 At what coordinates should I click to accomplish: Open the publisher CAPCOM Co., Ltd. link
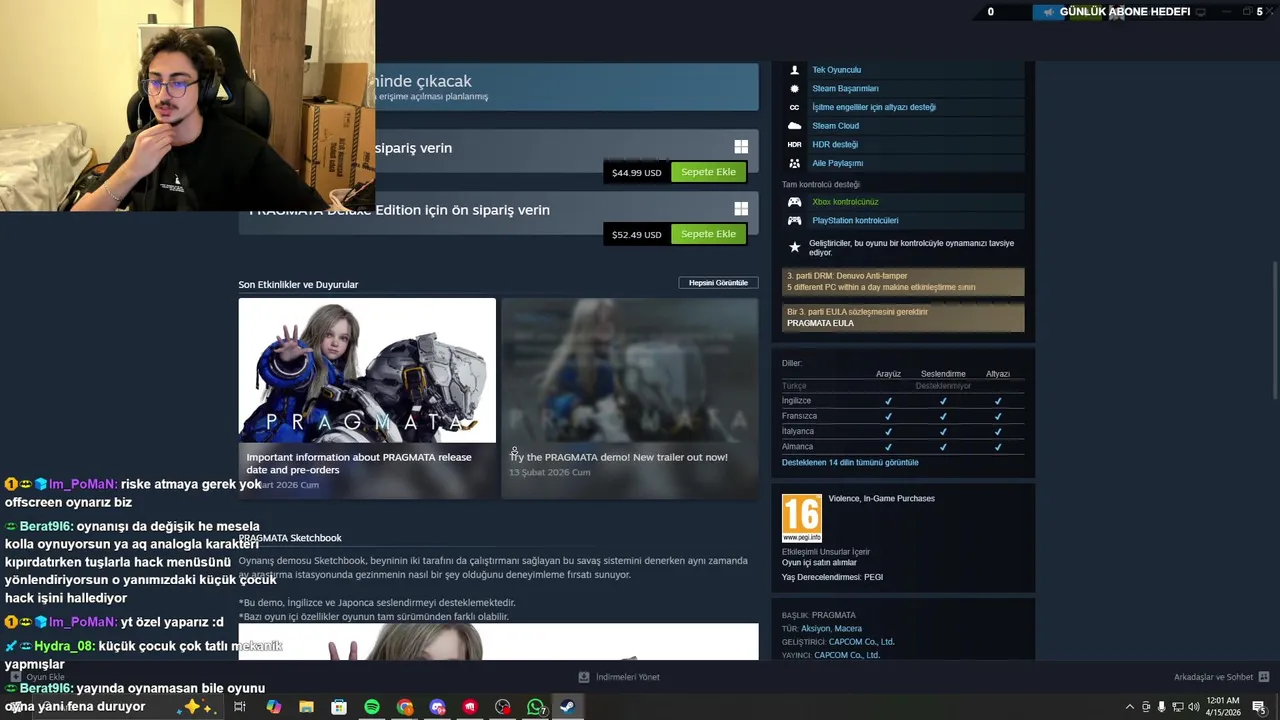pyautogui.click(x=847, y=655)
